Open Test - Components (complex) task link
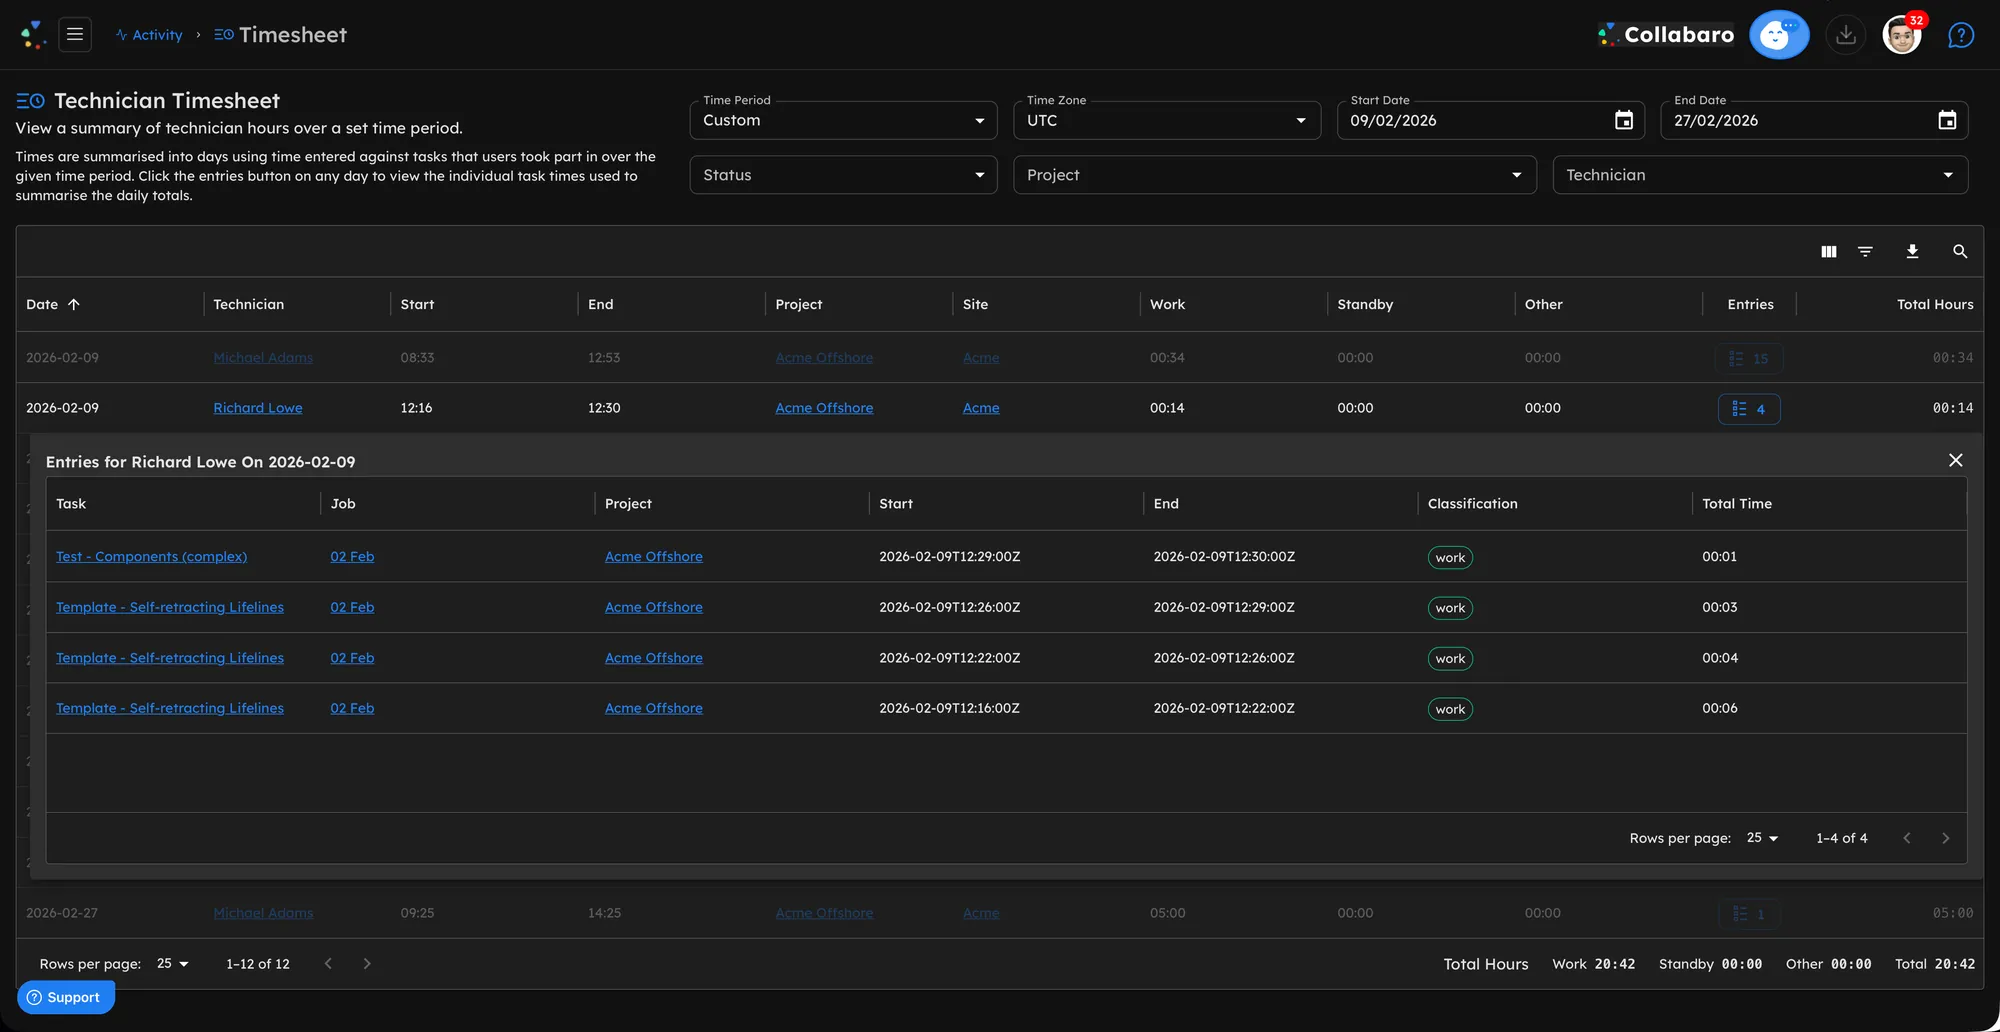The width and height of the screenshot is (2000, 1032). (151, 557)
